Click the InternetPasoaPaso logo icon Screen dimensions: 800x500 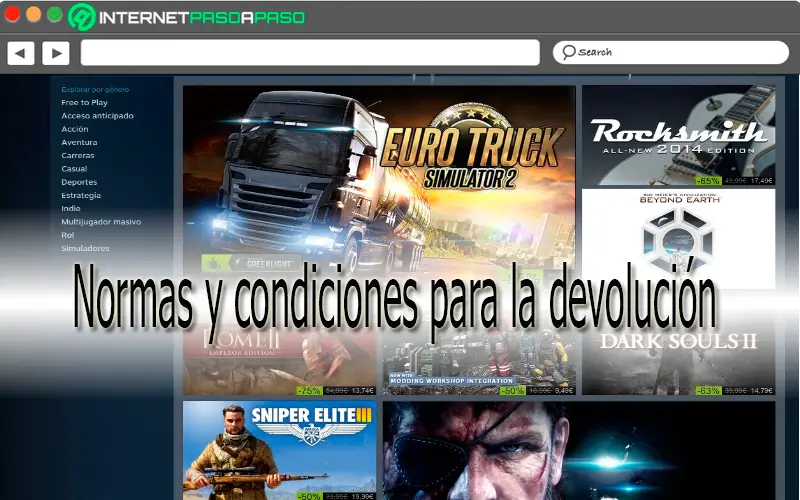point(82,17)
